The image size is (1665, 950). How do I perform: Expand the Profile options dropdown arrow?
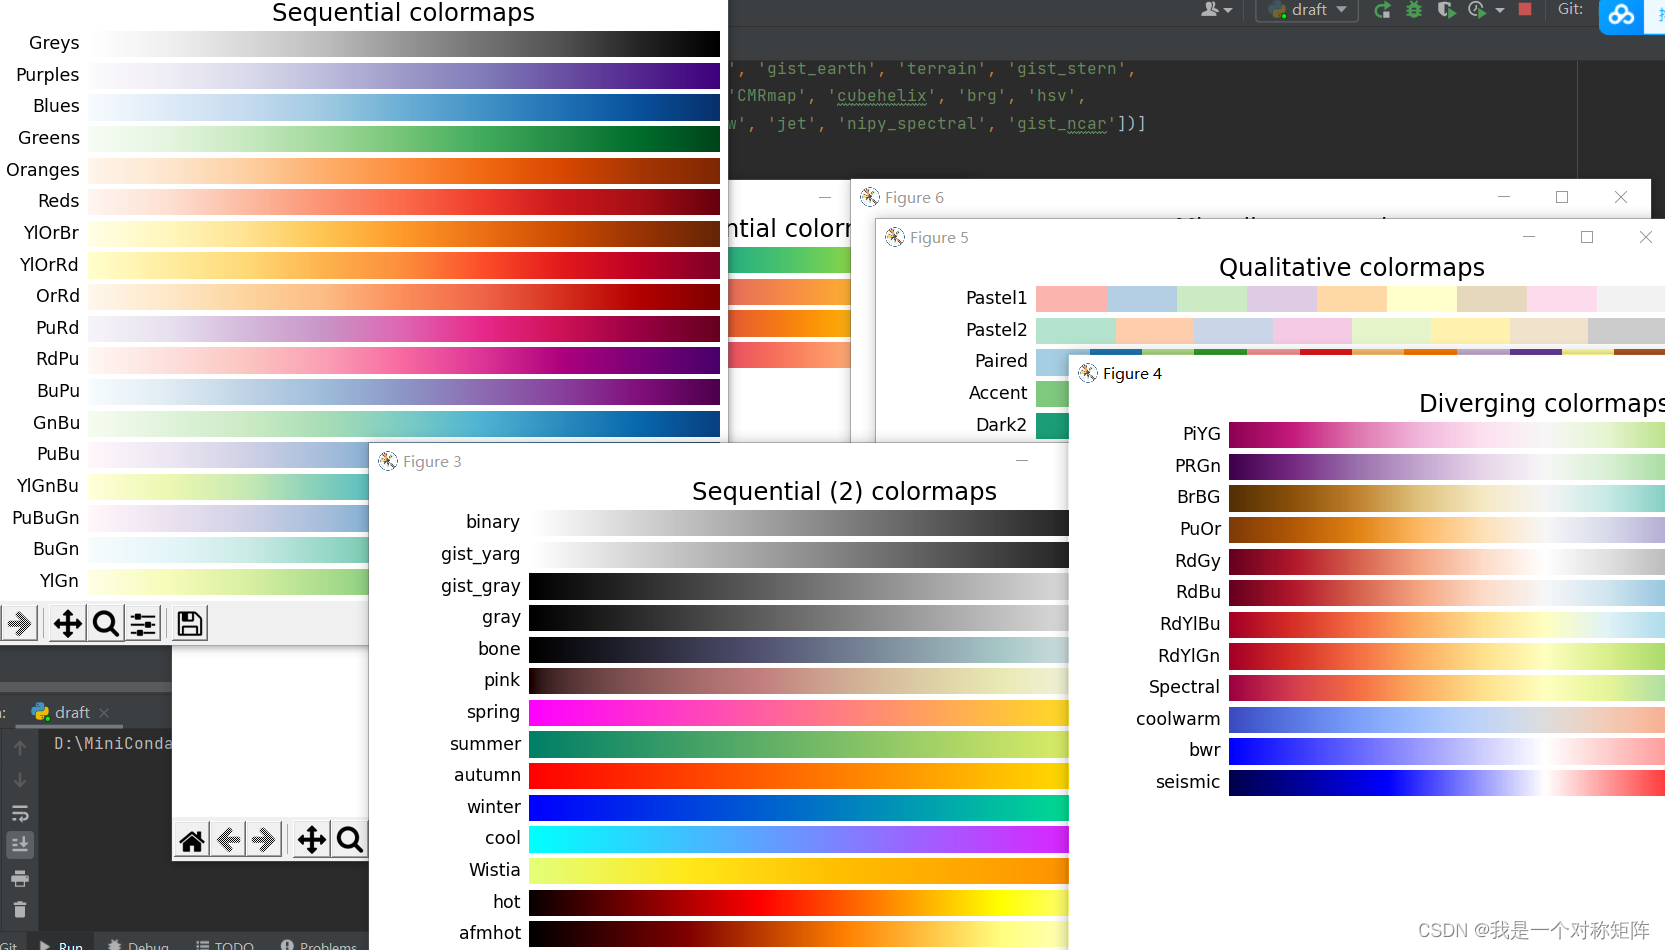(1500, 10)
